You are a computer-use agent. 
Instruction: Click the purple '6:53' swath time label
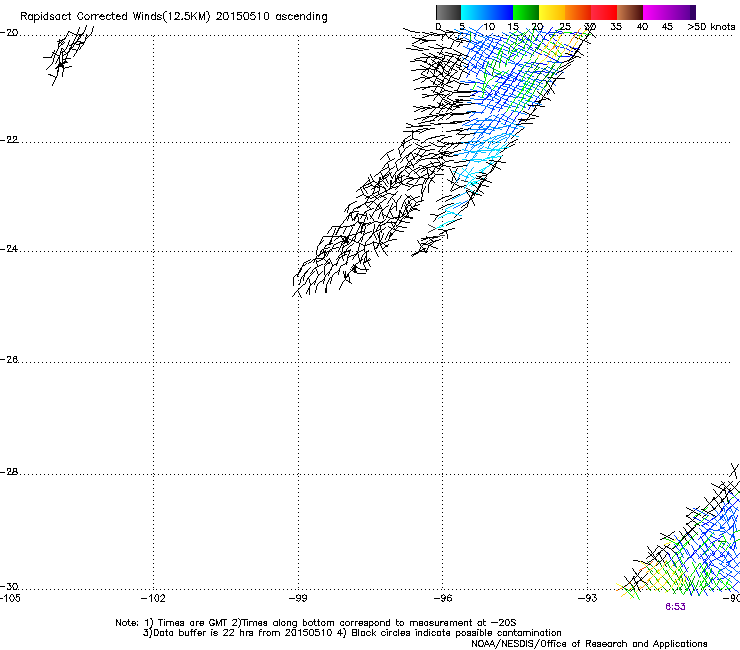coord(675,607)
